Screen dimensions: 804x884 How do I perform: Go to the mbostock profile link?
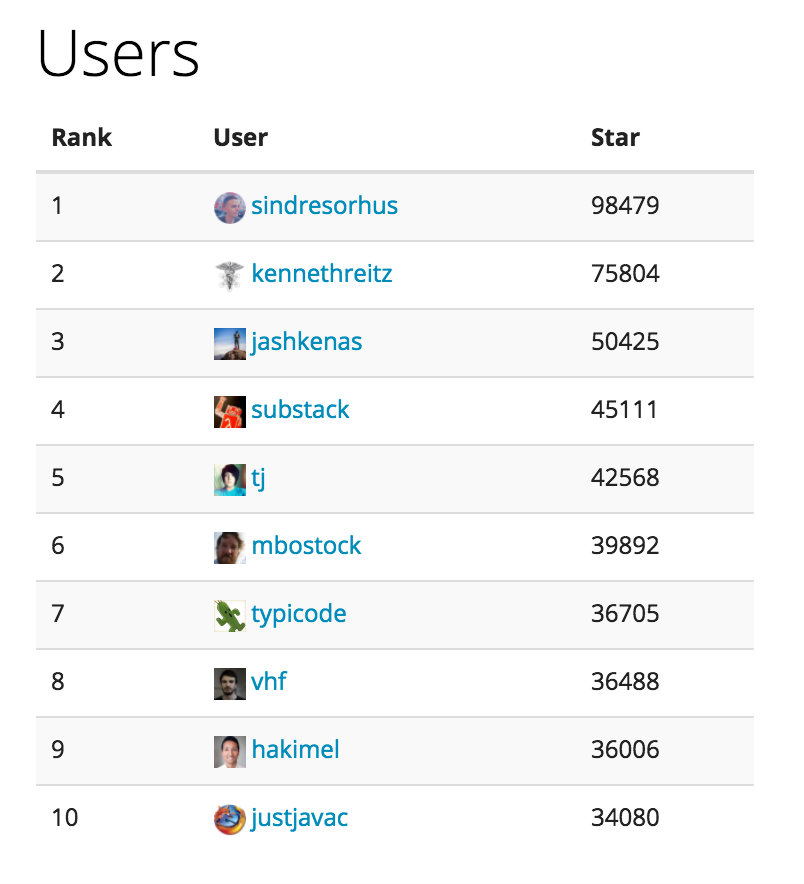click(306, 546)
